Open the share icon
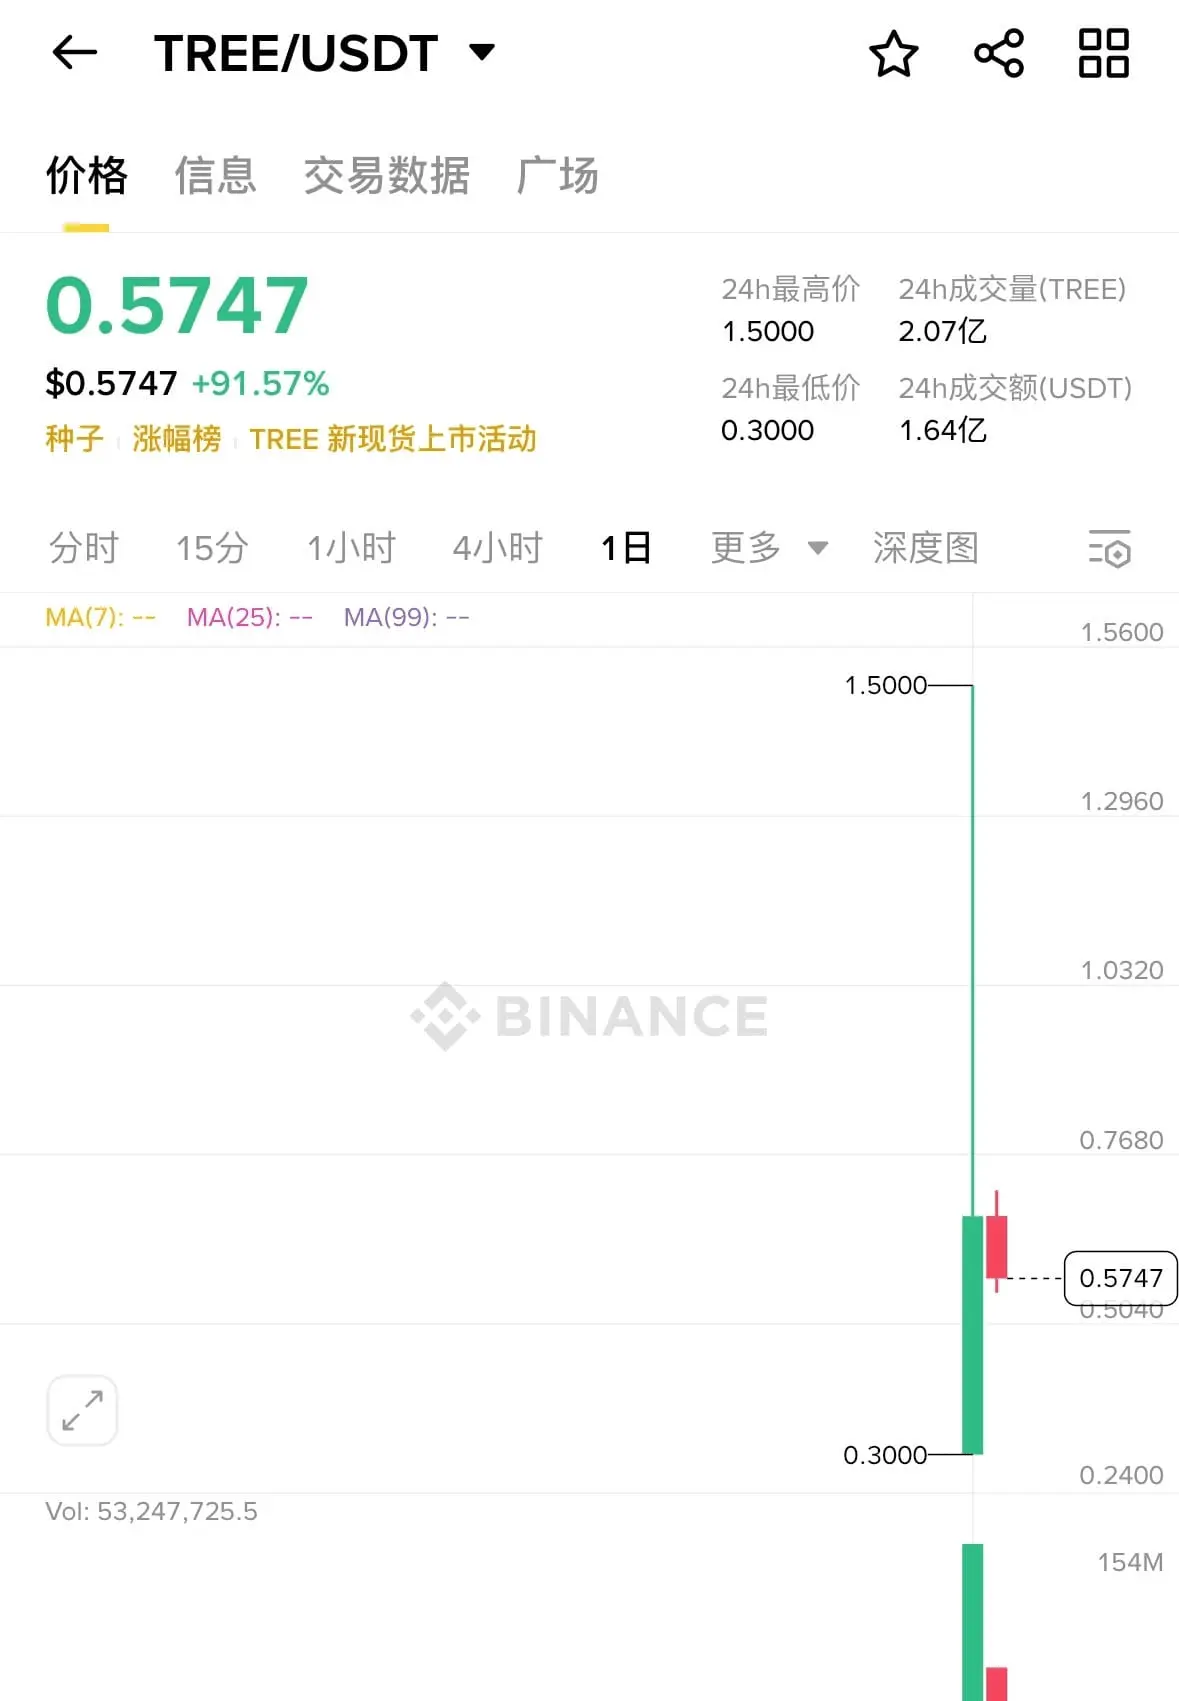The image size is (1179, 1701). (999, 53)
